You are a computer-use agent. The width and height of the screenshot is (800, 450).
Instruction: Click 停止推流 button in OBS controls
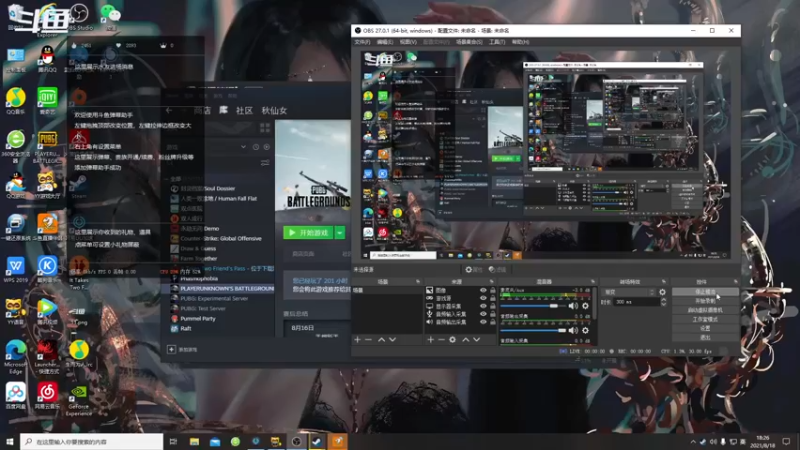tap(705, 292)
